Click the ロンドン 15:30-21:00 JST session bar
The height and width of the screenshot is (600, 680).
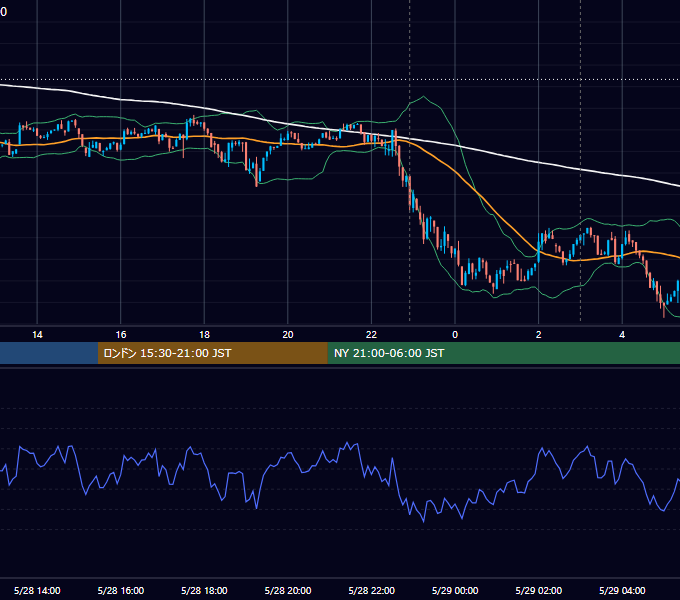[212, 353]
